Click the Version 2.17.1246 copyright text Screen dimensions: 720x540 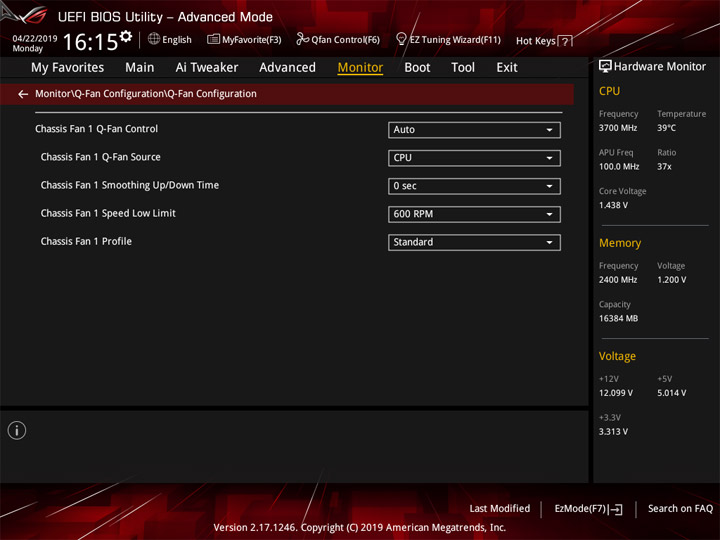pos(360,528)
